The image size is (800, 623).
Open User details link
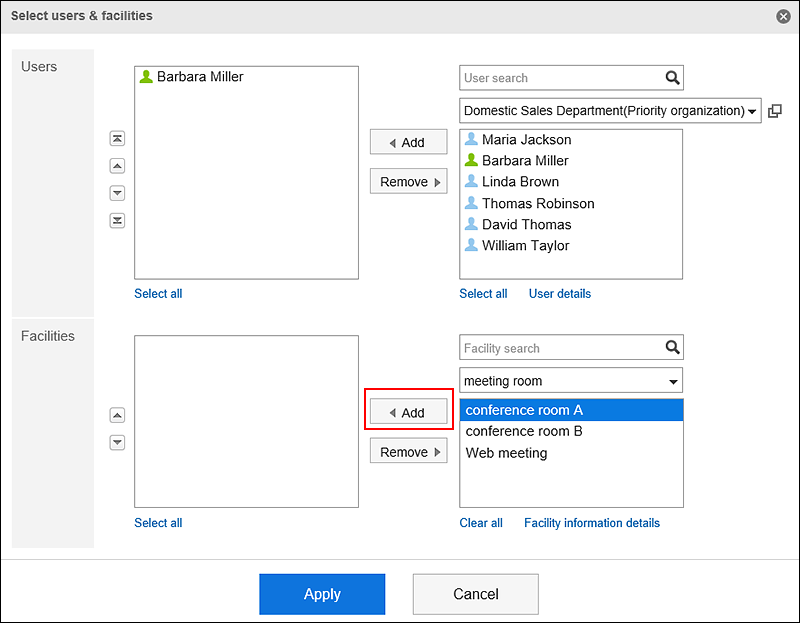(560, 294)
